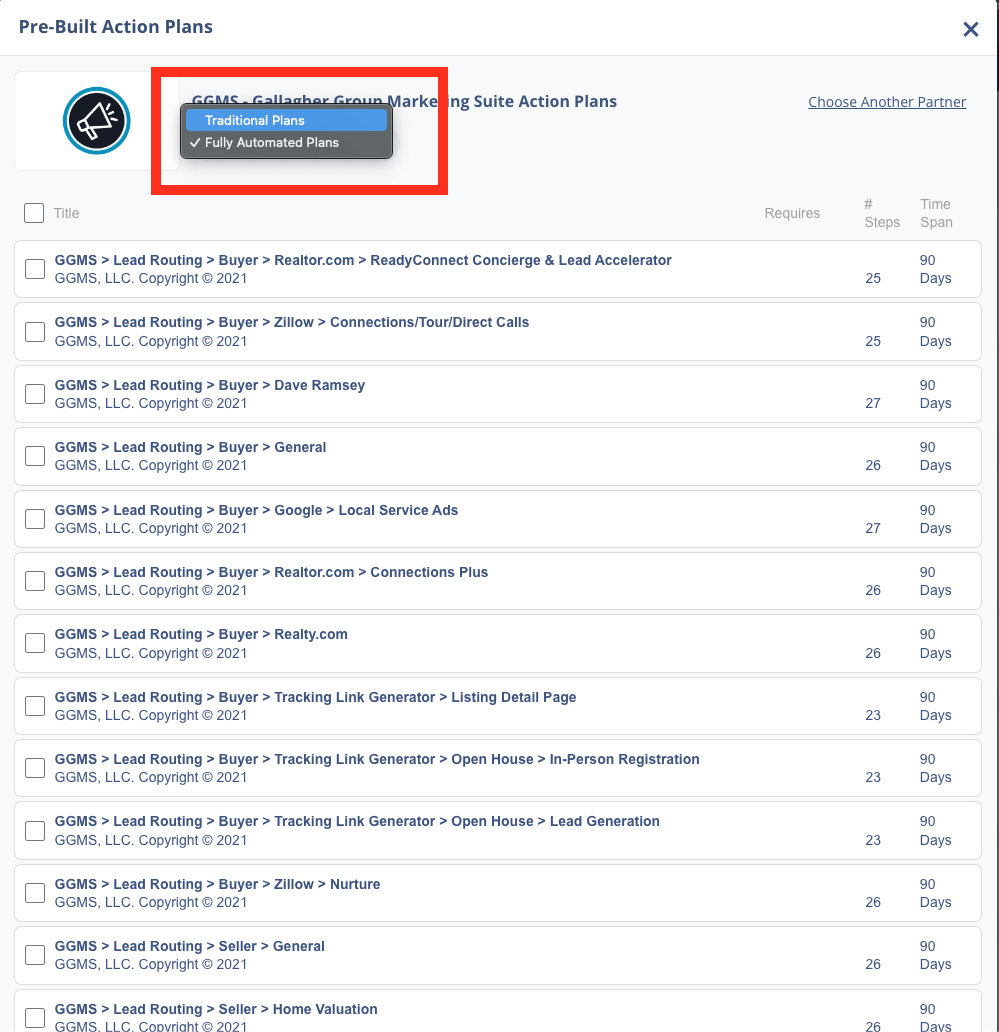Select the Zillow > Nurture plan checkbox

click(x=35, y=893)
